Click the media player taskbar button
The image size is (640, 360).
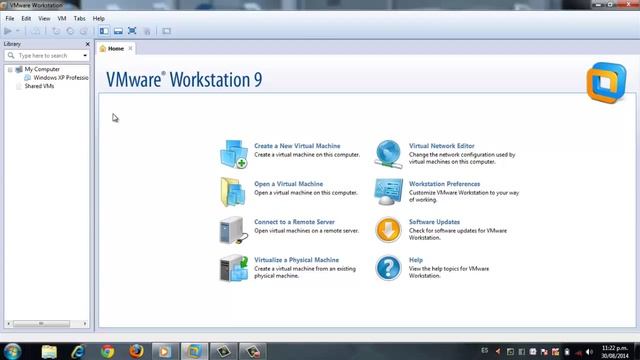[x=165, y=351]
